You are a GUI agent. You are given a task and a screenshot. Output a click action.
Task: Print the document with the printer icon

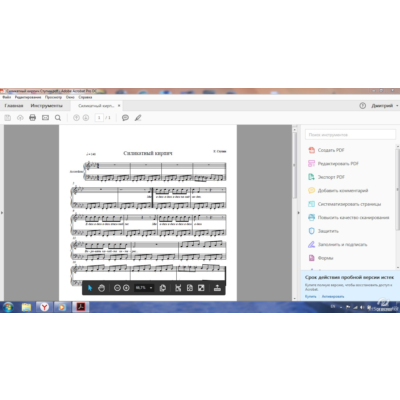pos(32,118)
